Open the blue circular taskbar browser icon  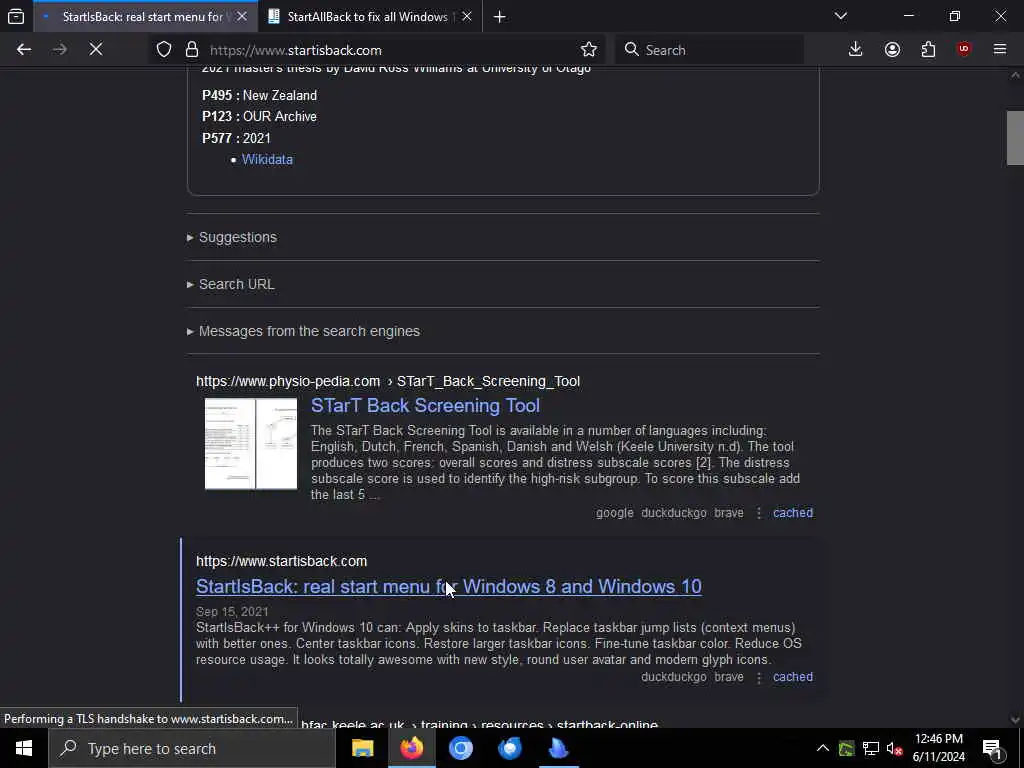pos(460,748)
